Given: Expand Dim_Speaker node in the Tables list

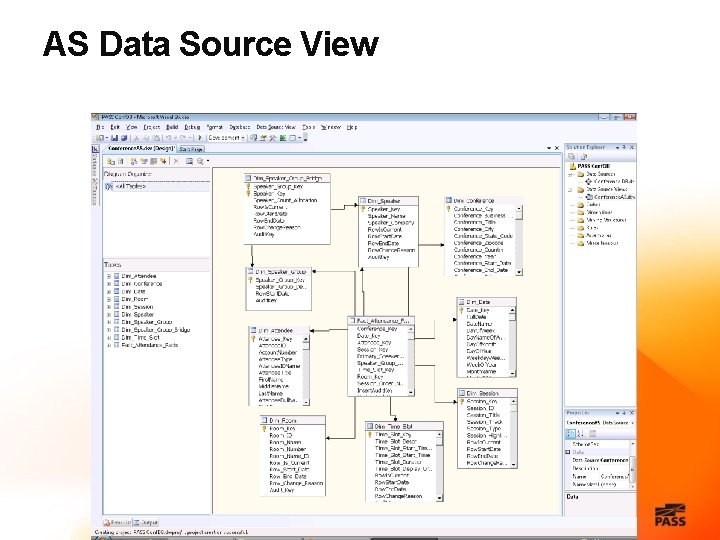Looking at the screenshot, I should click(x=109, y=315).
